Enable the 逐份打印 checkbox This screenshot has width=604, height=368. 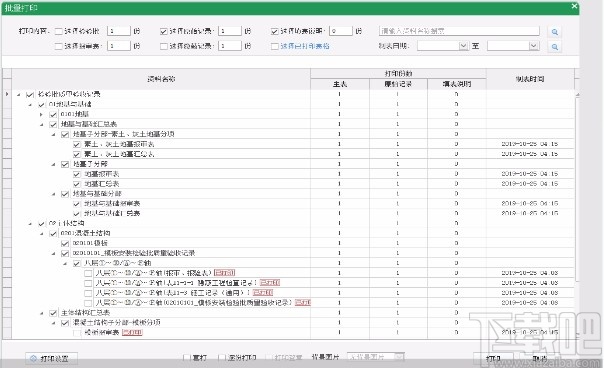click(221, 358)
